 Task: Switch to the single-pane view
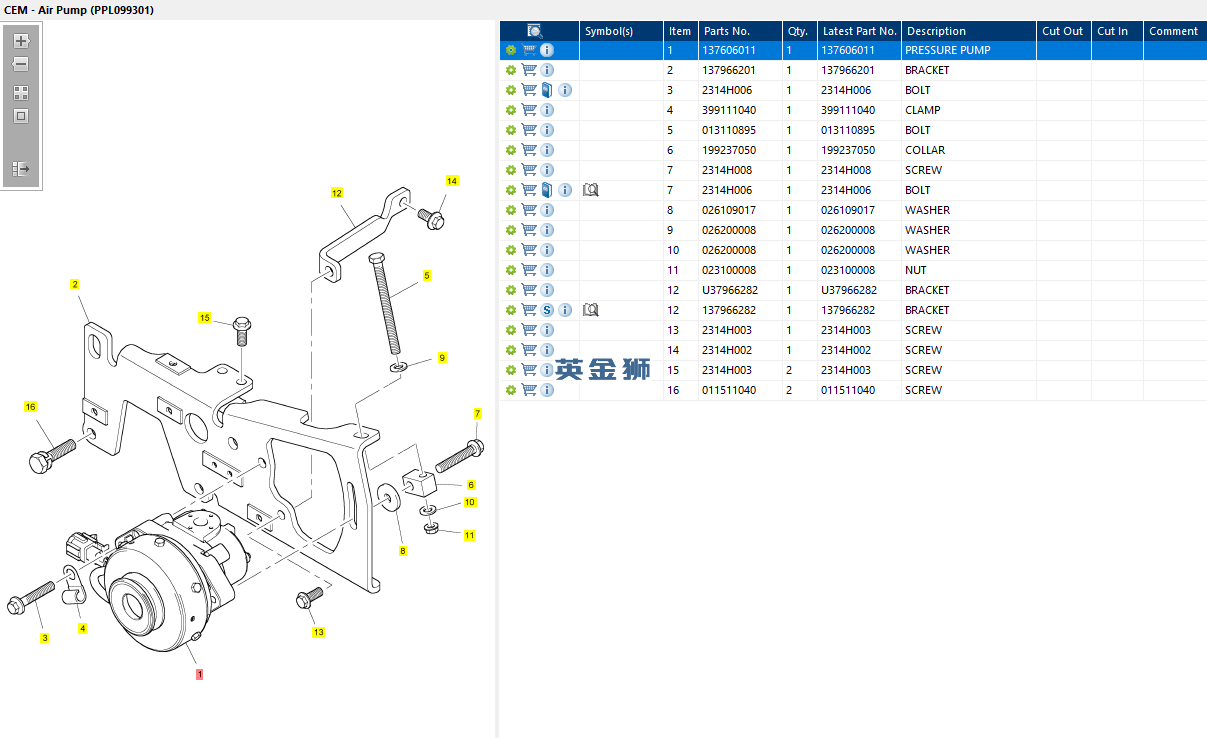(21, 116)
